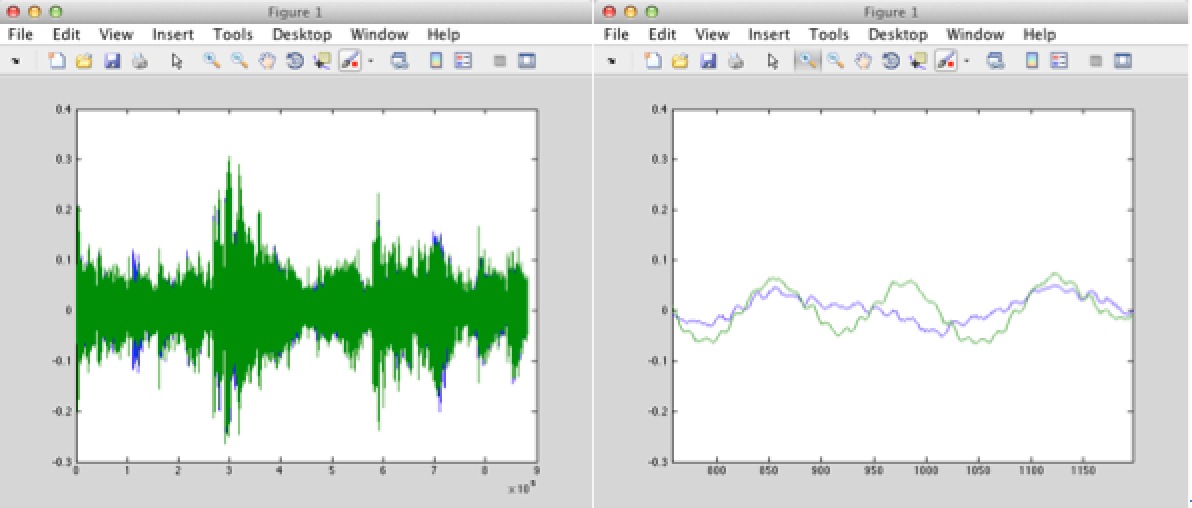Open Window menu in right window

(975, 35)
